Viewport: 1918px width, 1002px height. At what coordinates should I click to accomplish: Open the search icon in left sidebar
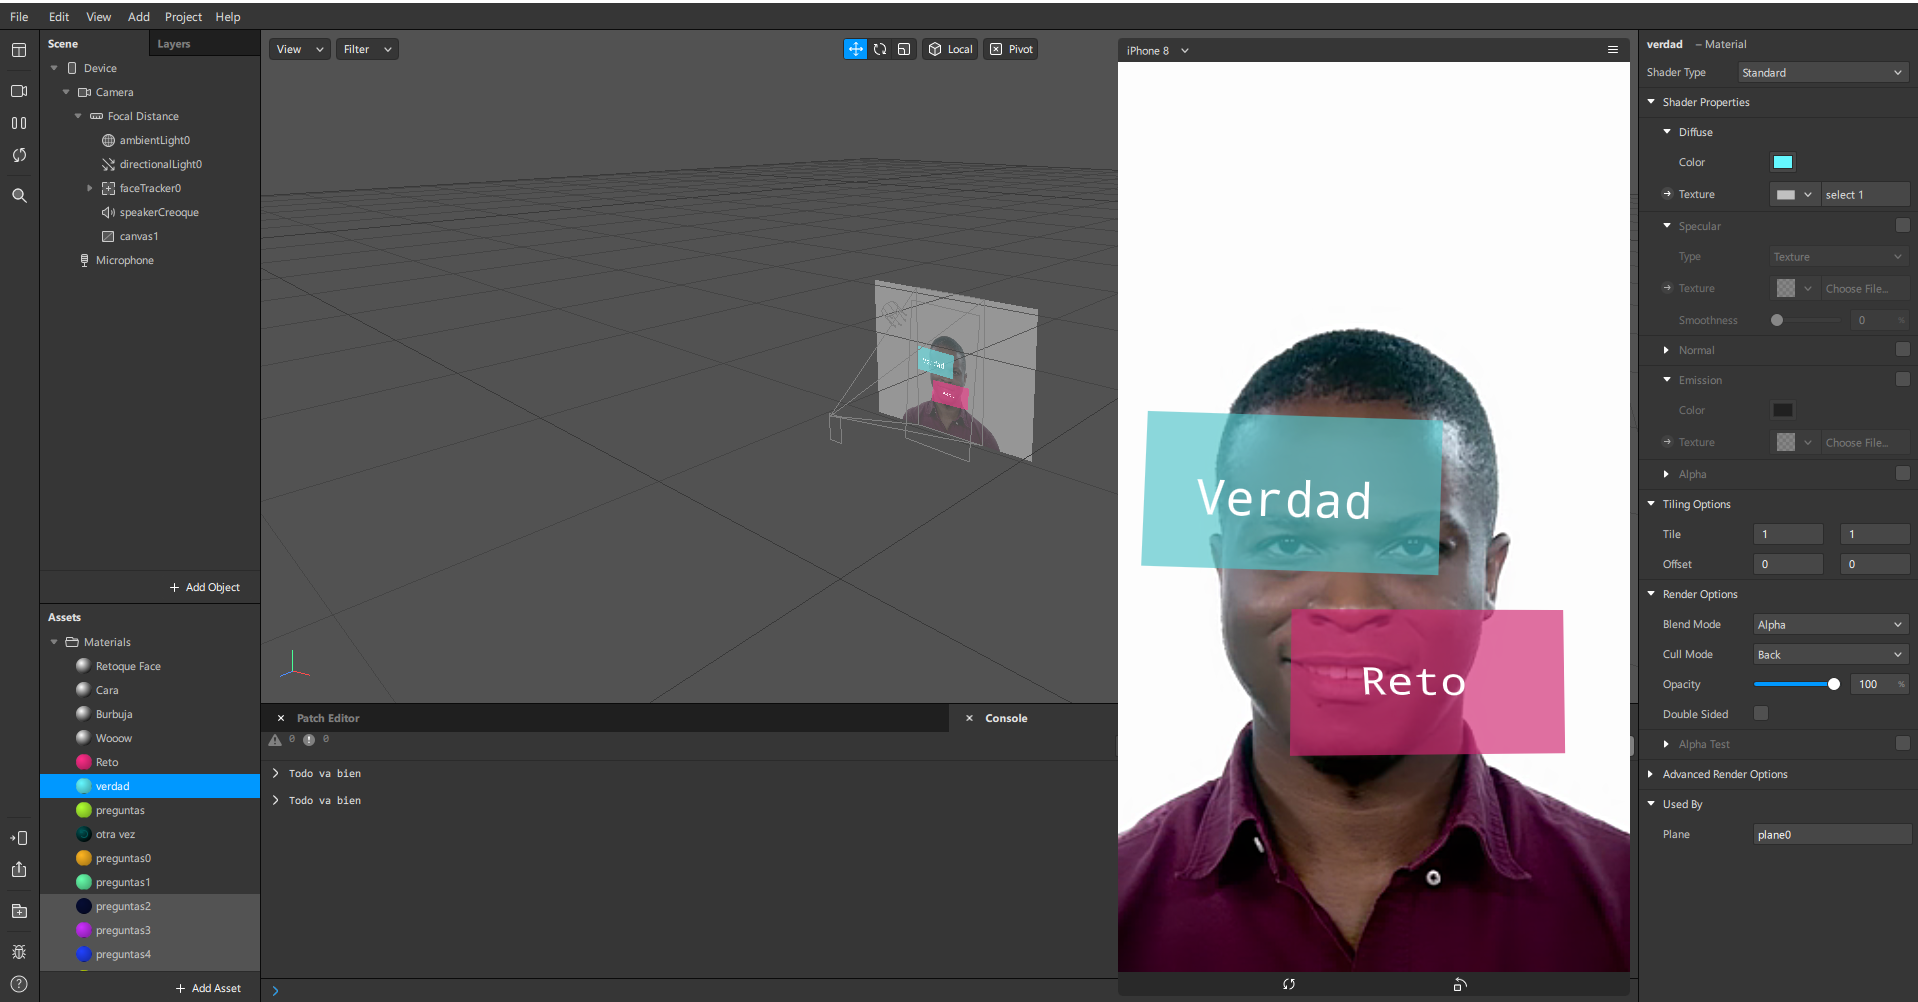pyautogui.click(x=19, y=196)
